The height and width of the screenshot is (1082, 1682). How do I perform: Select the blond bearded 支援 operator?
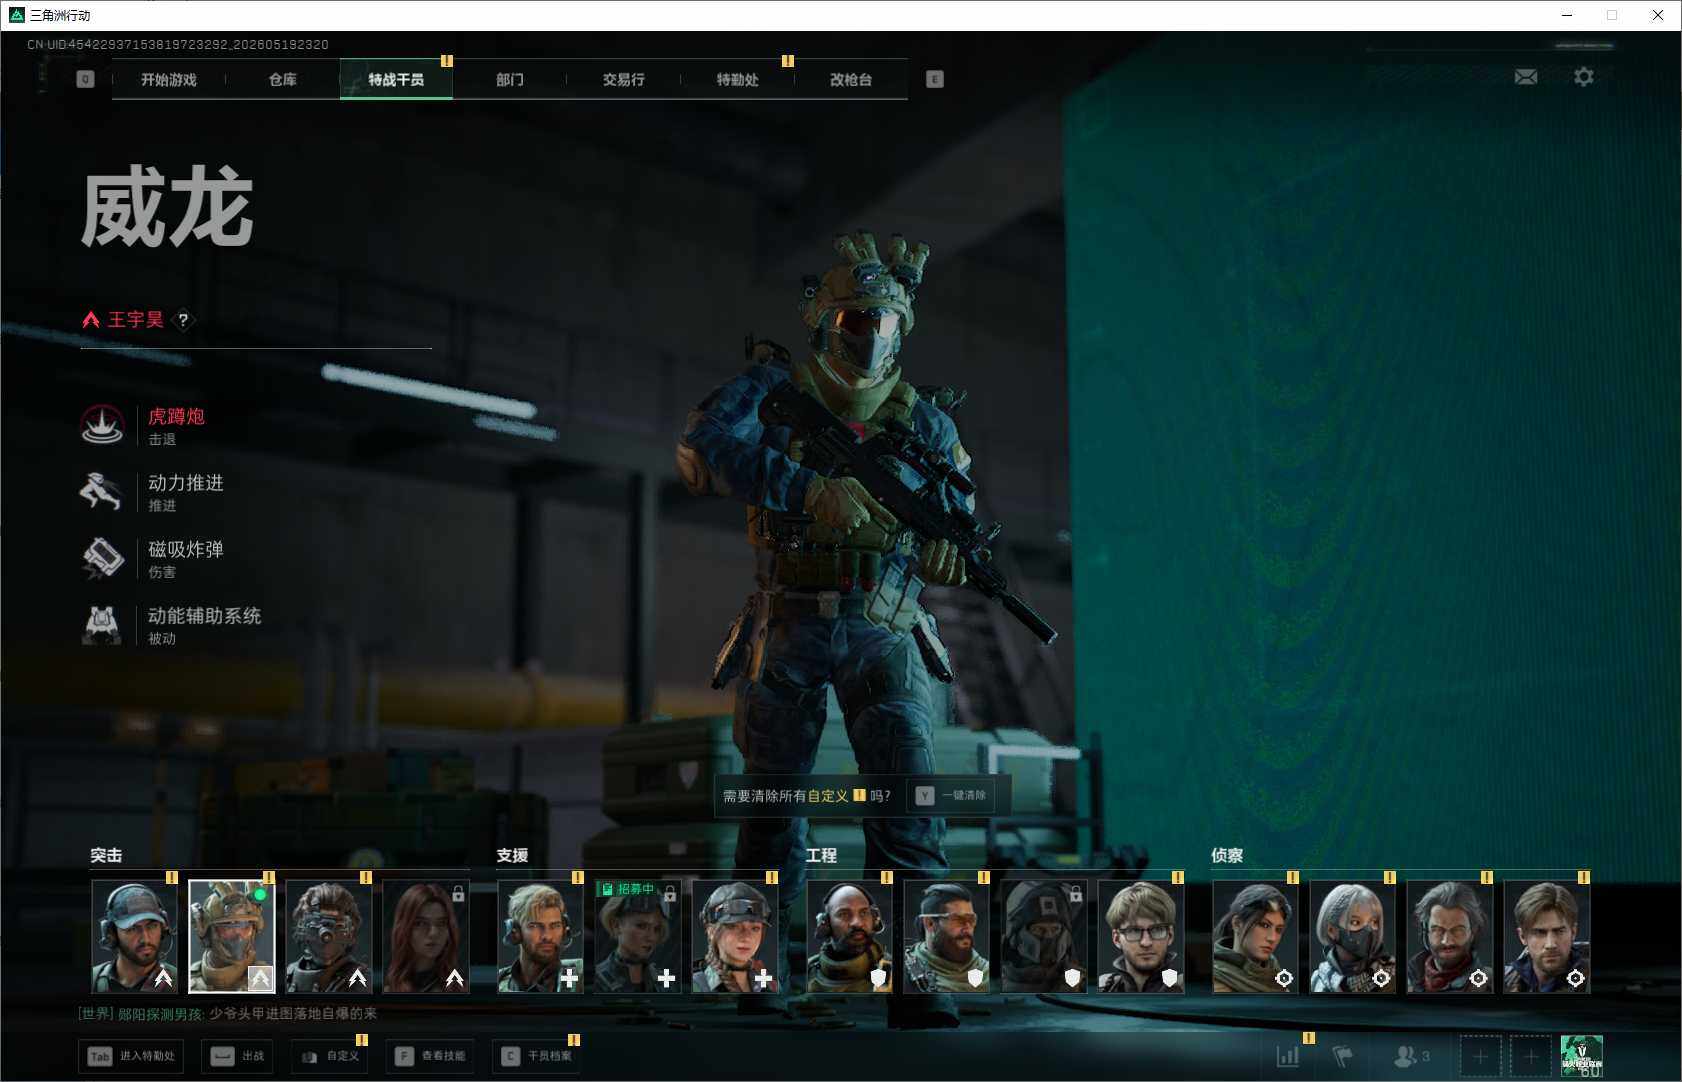tap(541, 936)
